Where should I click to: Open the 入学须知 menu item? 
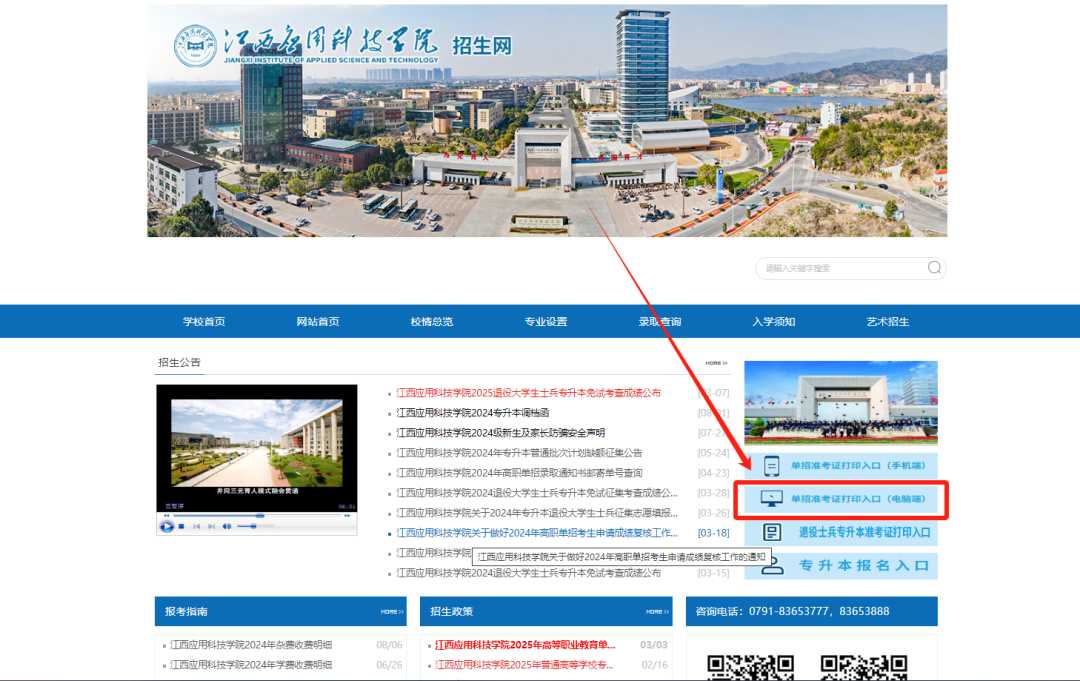click(x=773, y=322)
